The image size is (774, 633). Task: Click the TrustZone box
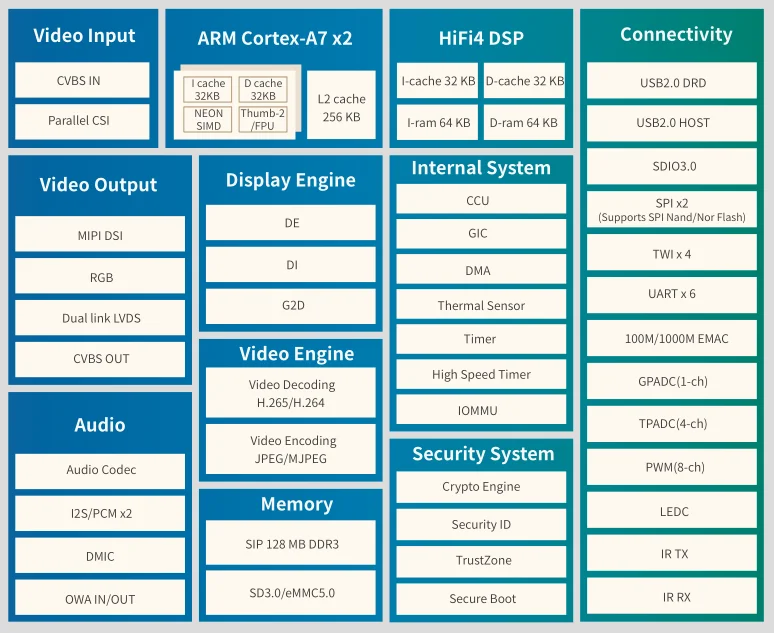coord(481,562)
